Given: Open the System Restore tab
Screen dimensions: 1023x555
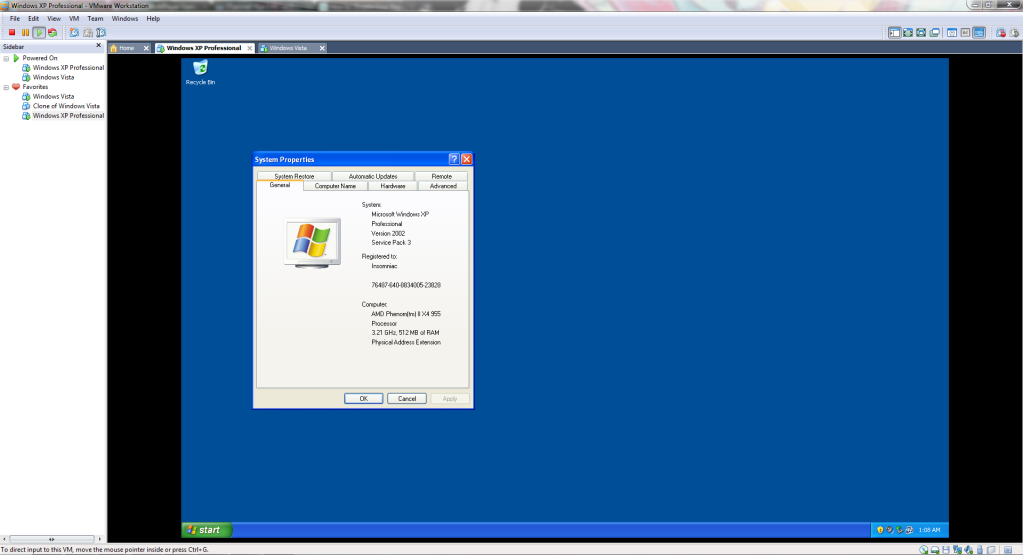Looking at the screenshot, I should [294, 176].
